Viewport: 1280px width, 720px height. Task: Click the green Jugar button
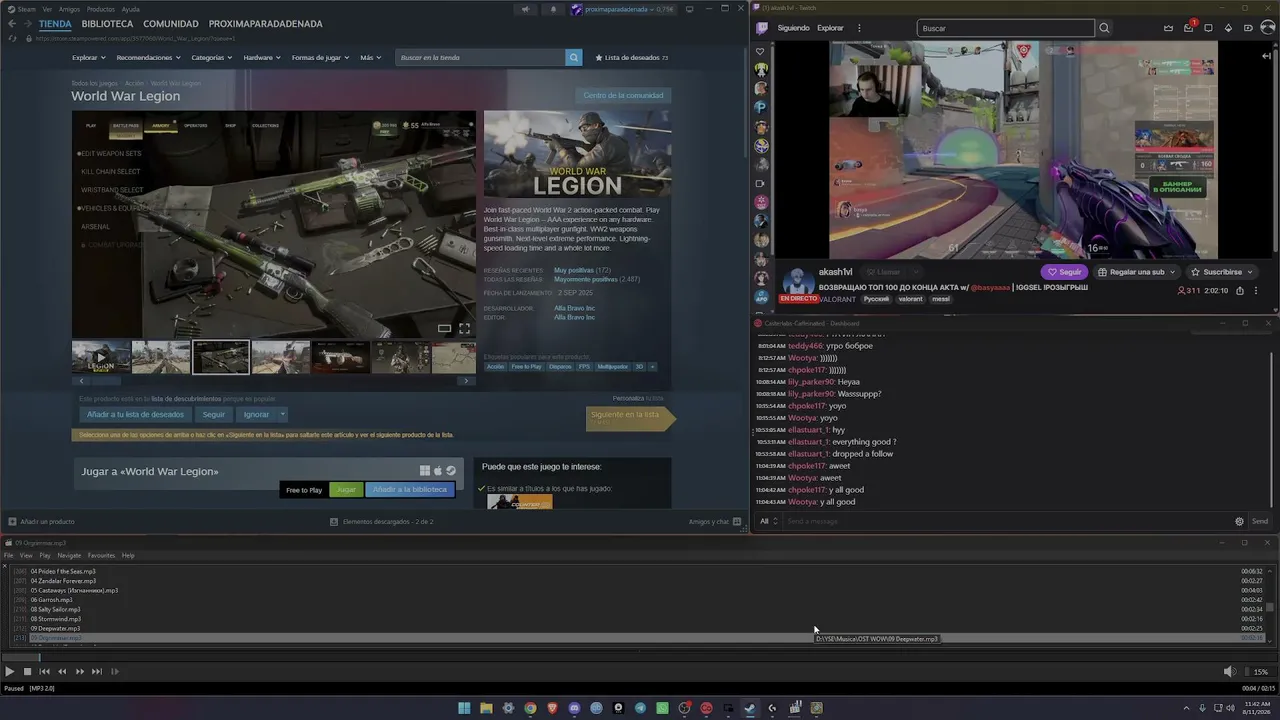346,490
